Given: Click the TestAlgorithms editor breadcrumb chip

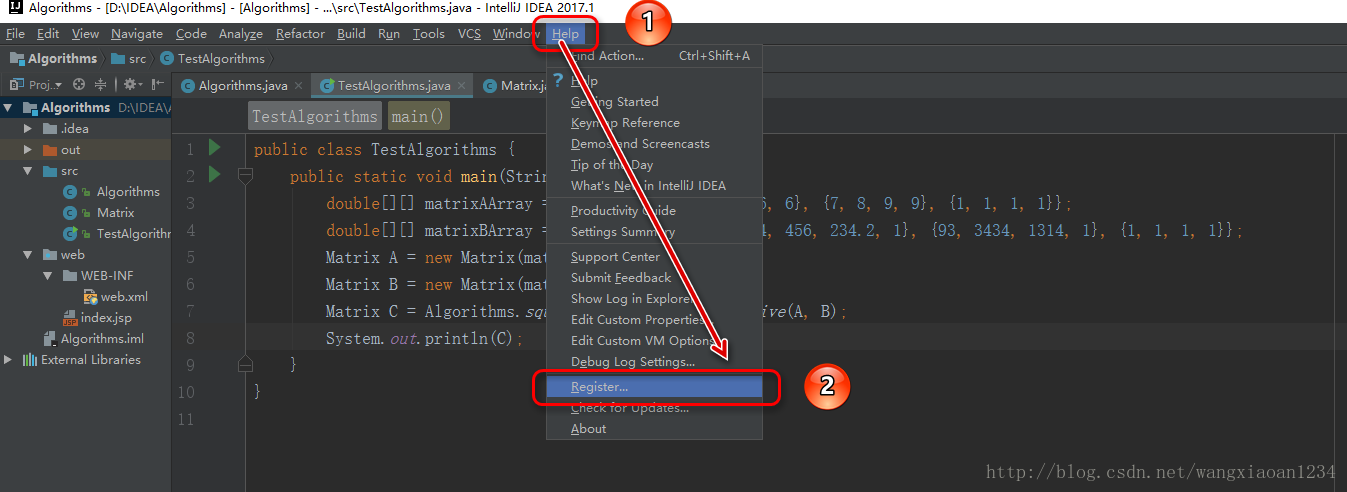Looking at the screenshot, I should [x=315, y=117].
